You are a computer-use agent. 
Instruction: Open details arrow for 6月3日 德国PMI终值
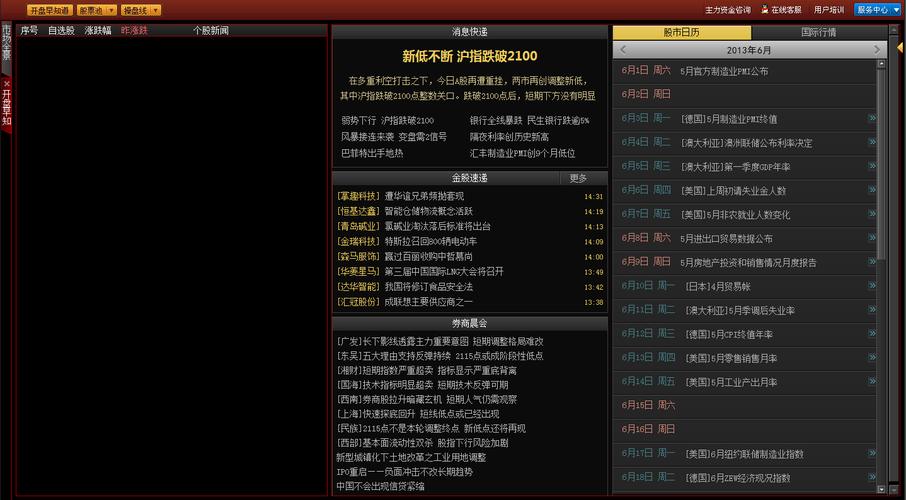tap(872, 118)
